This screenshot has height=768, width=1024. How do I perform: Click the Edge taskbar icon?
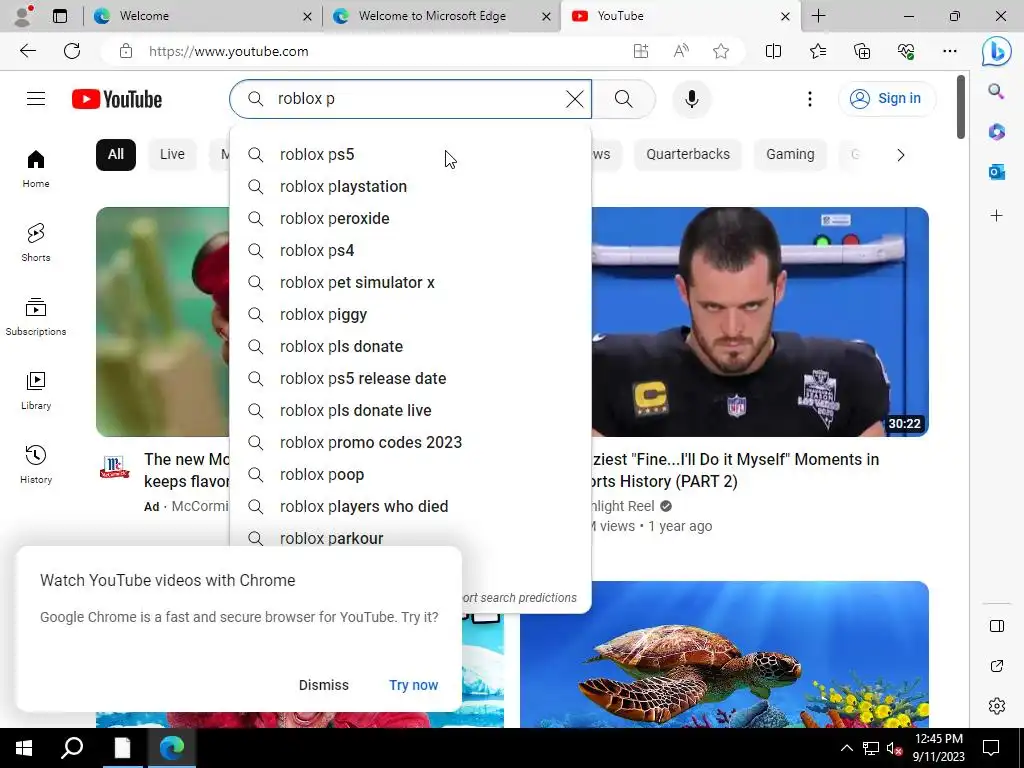[x=172, y=748]
